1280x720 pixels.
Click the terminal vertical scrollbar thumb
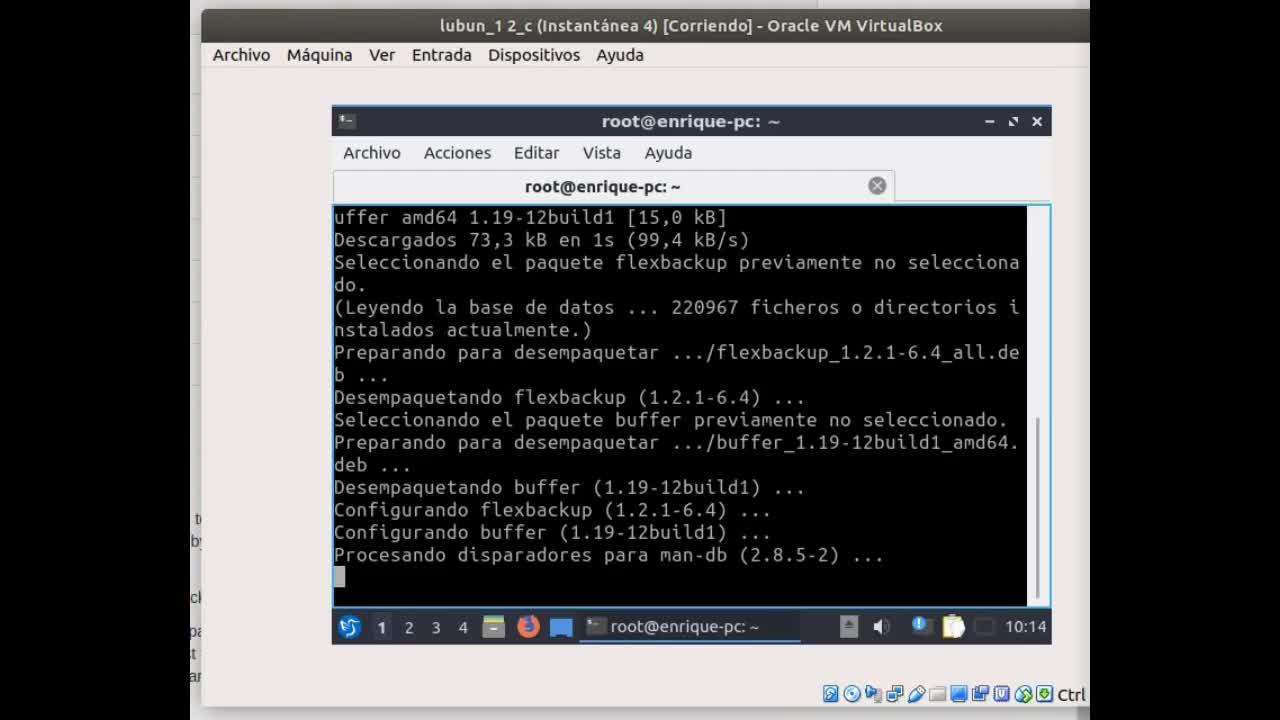(x=1038, y=507)
